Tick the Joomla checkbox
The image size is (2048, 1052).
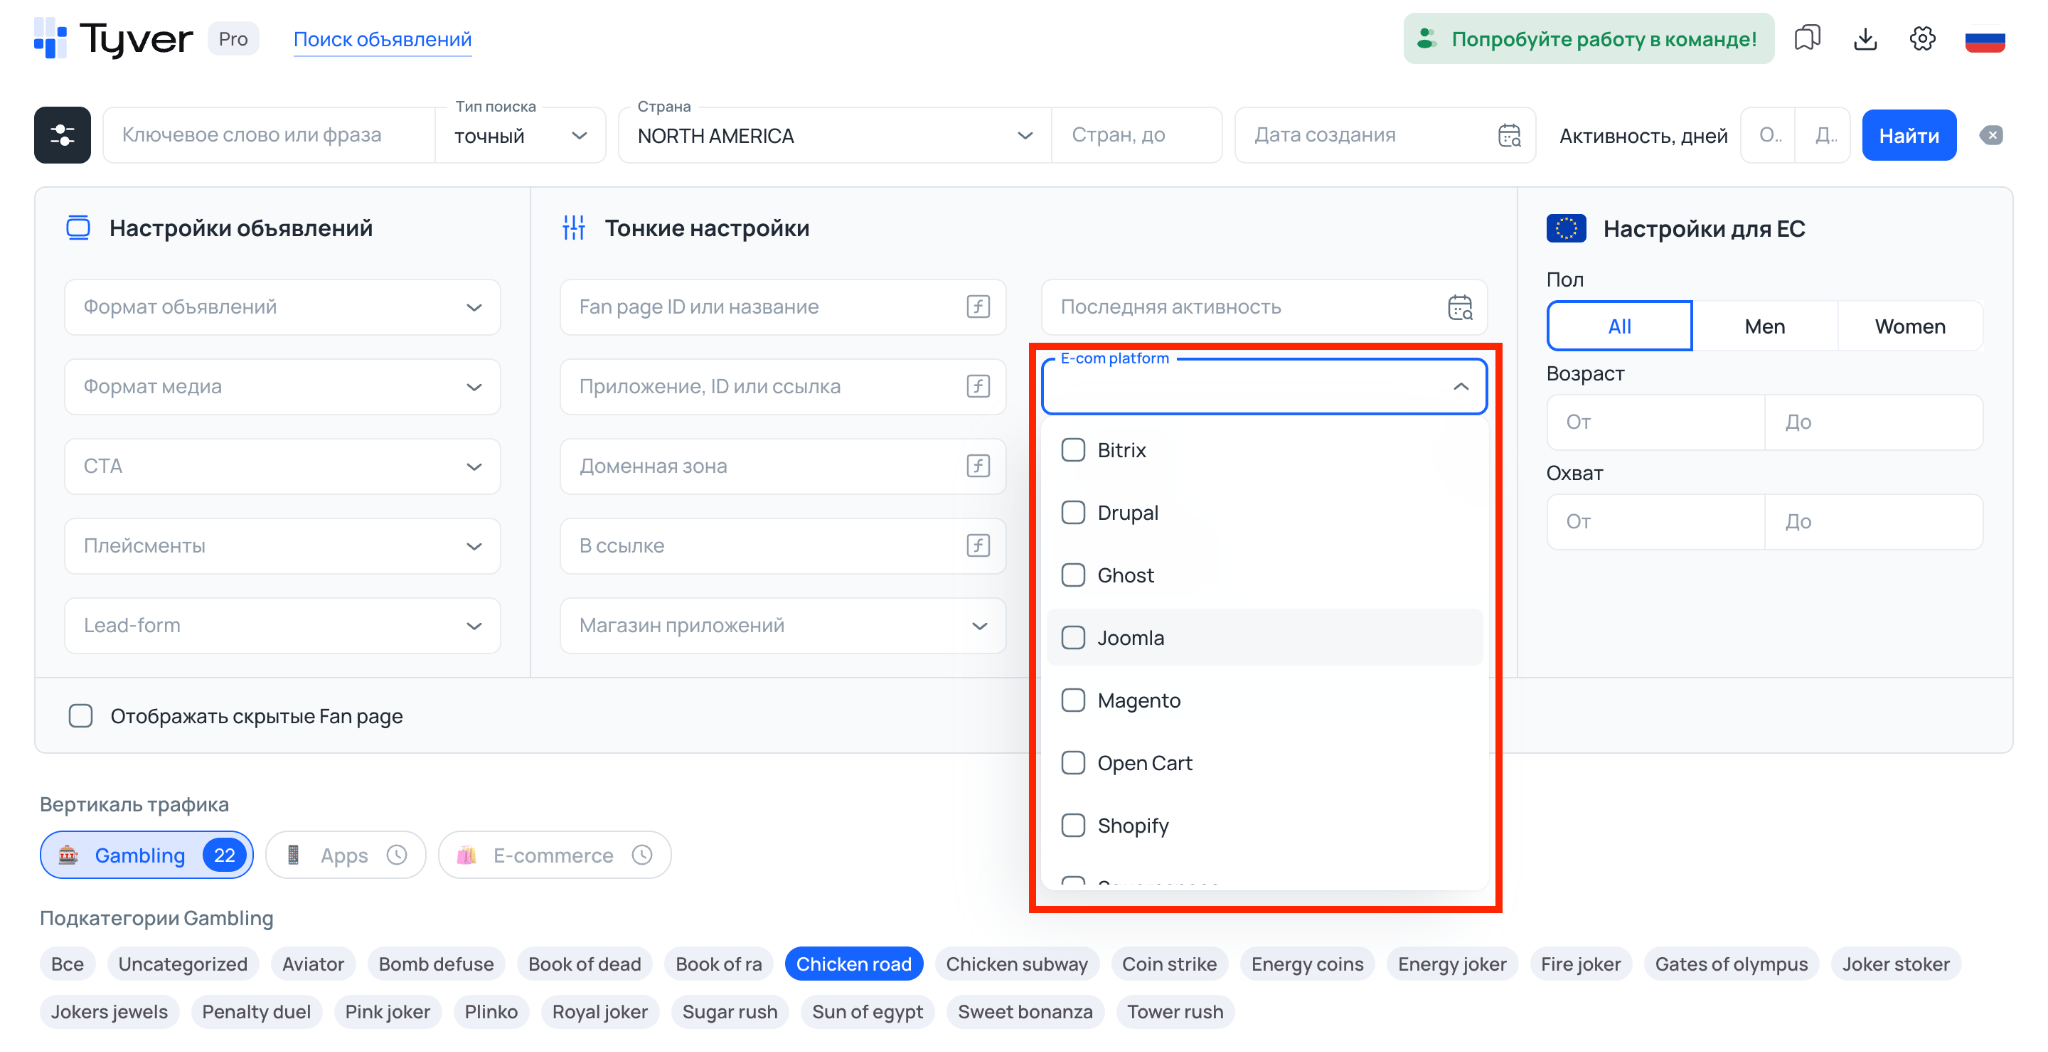tap(1073, 638)
